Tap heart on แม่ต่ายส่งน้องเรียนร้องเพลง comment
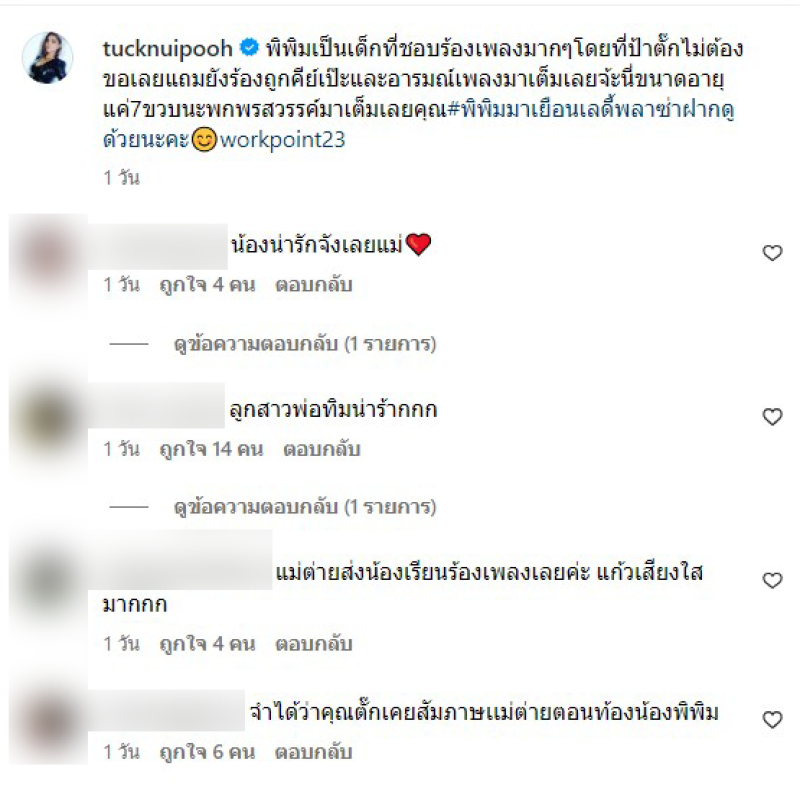The image size is (800, 792). [772, 580]
